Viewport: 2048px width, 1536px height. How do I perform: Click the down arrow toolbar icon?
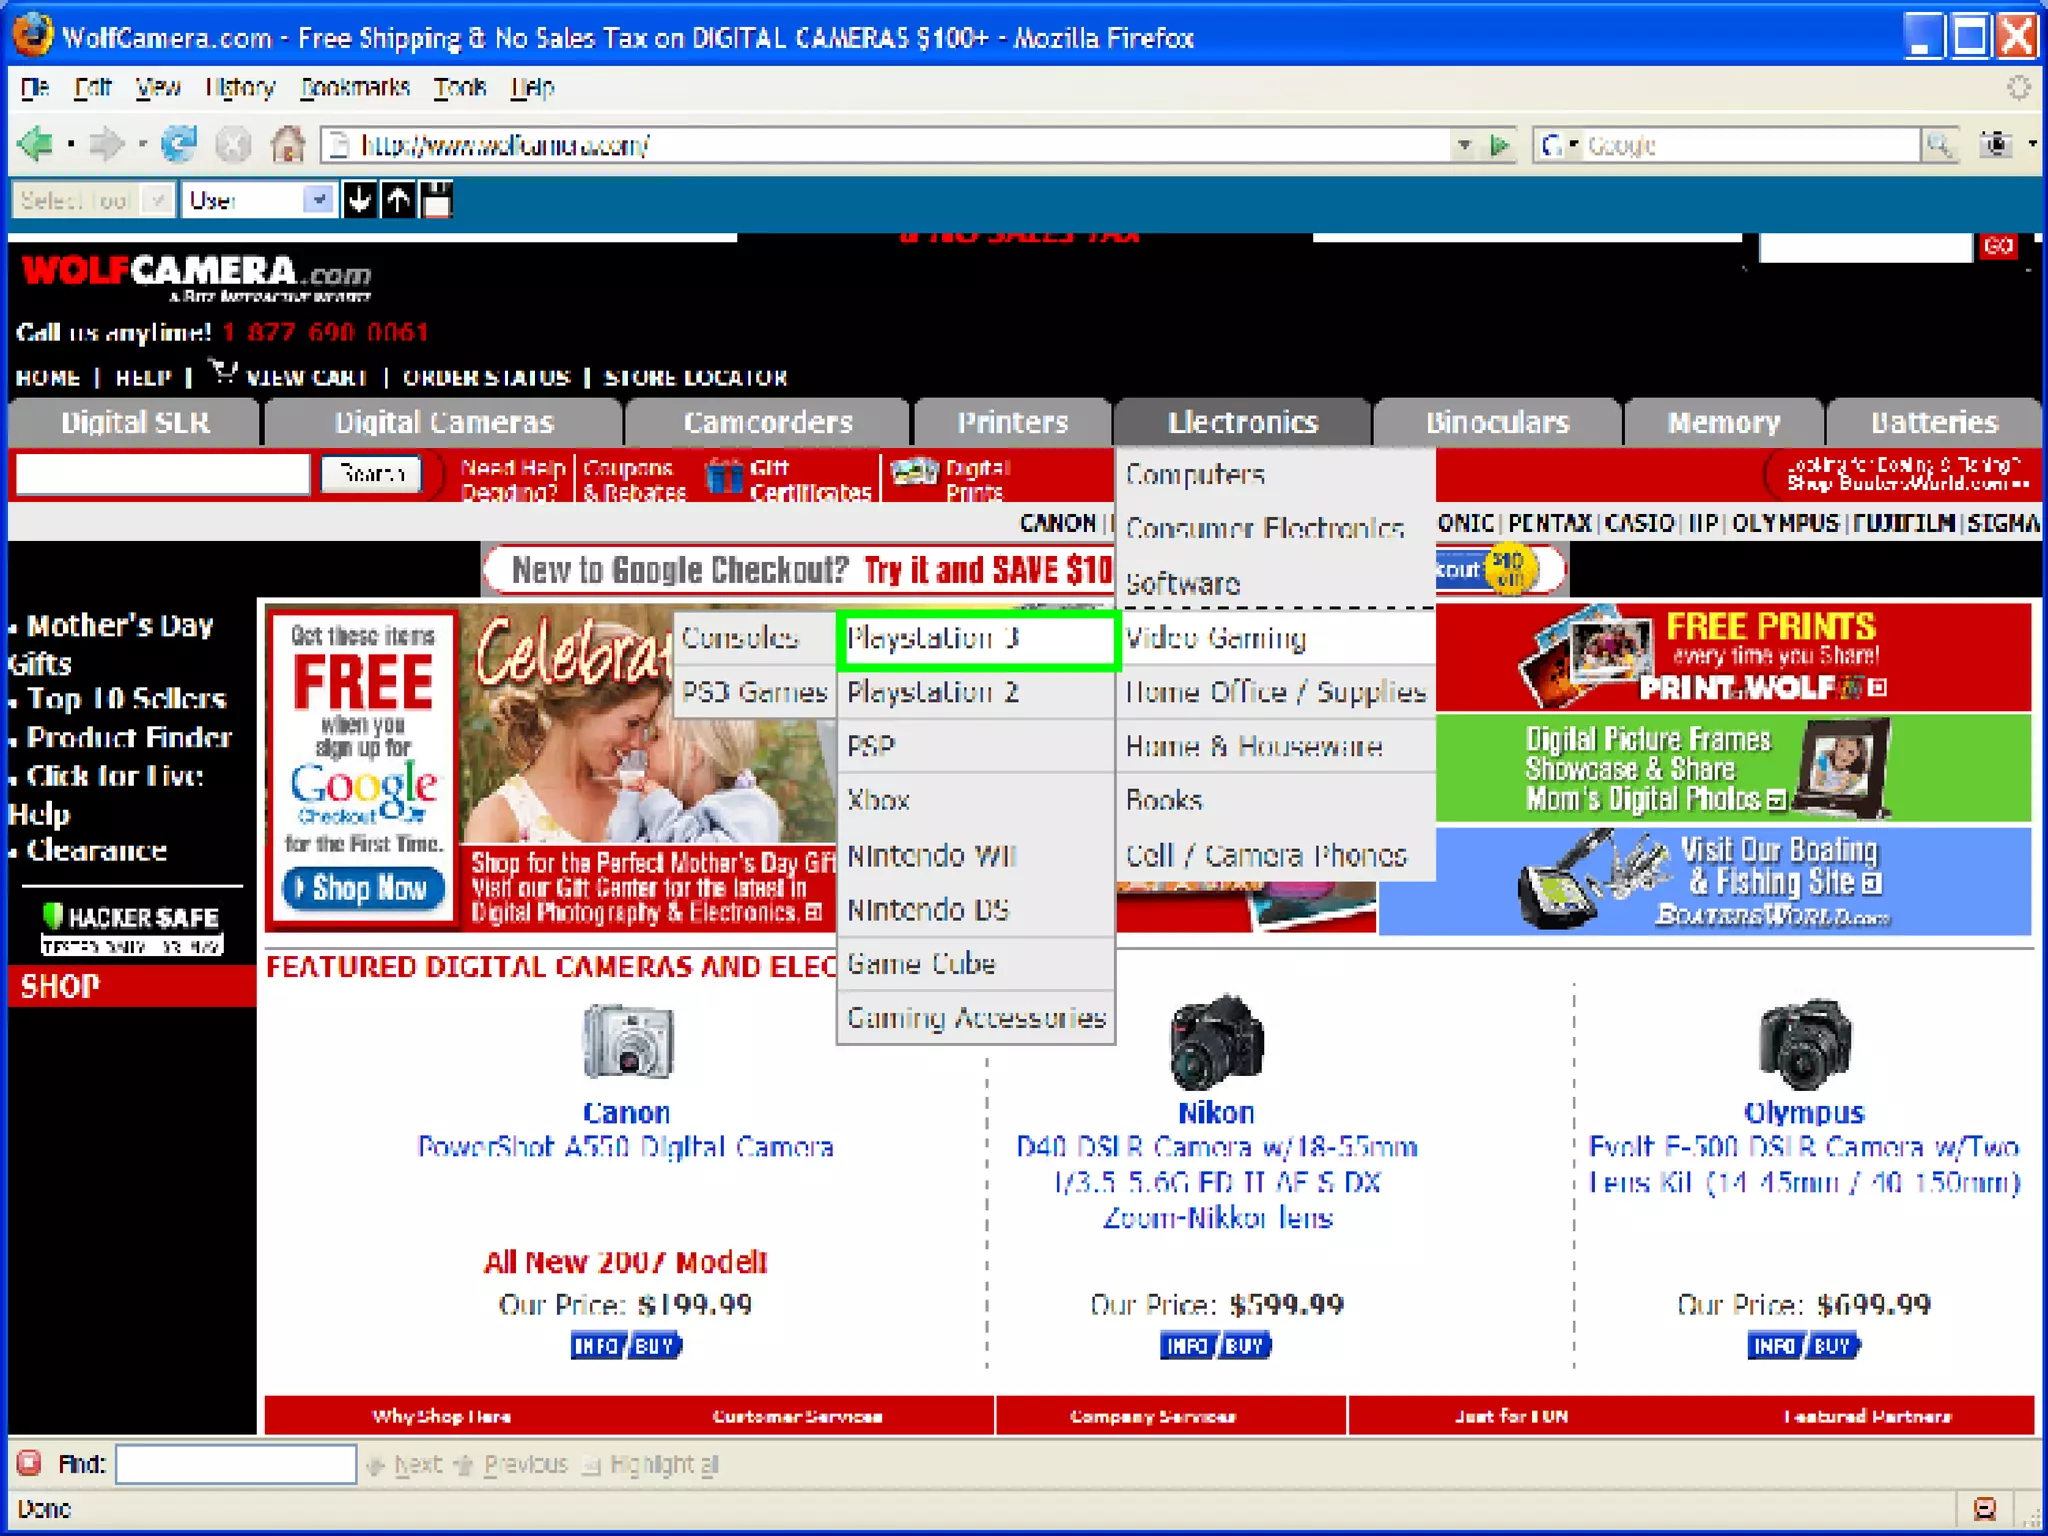click(x=359, y=200)
